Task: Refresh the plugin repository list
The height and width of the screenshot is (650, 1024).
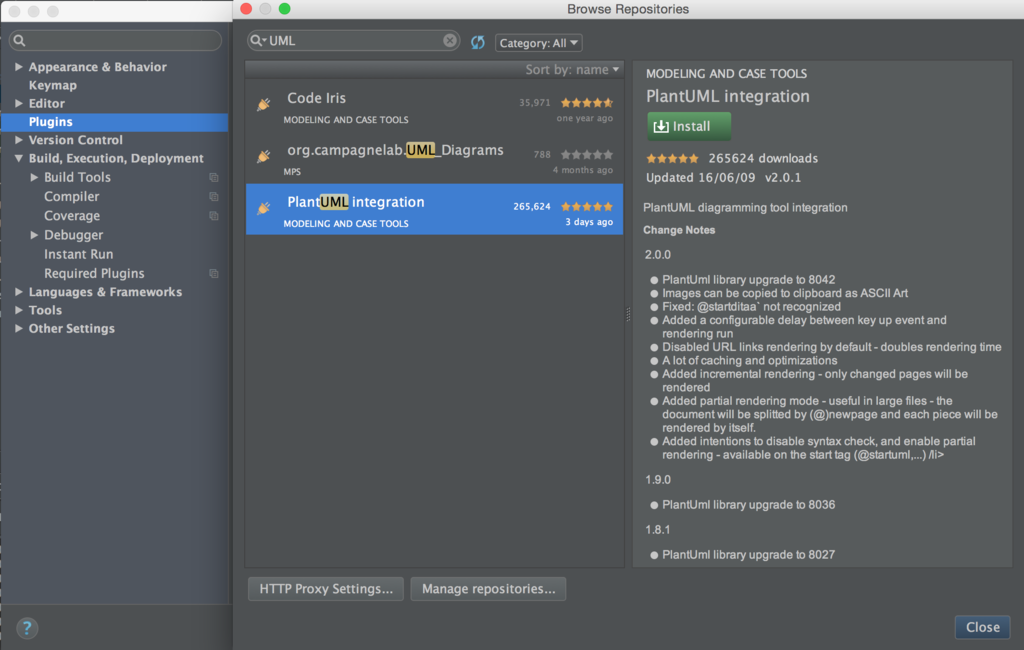Action: (x=477, y=42)
